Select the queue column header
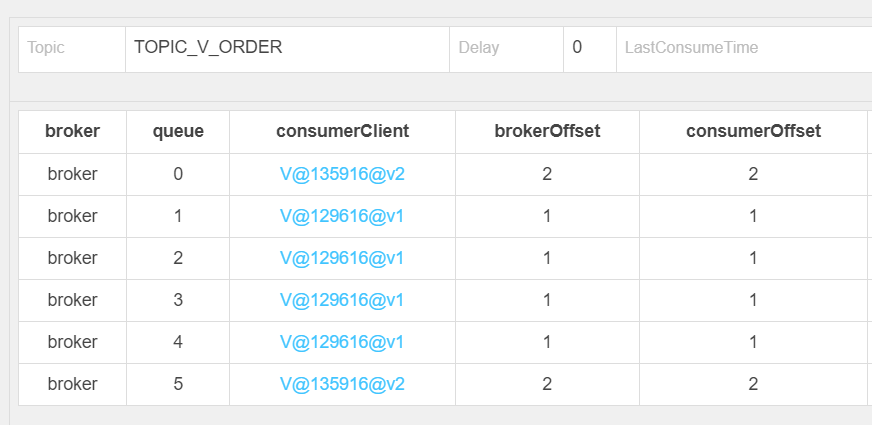The height and width of the screenshot is (425, 872). [x=178, y=131]
